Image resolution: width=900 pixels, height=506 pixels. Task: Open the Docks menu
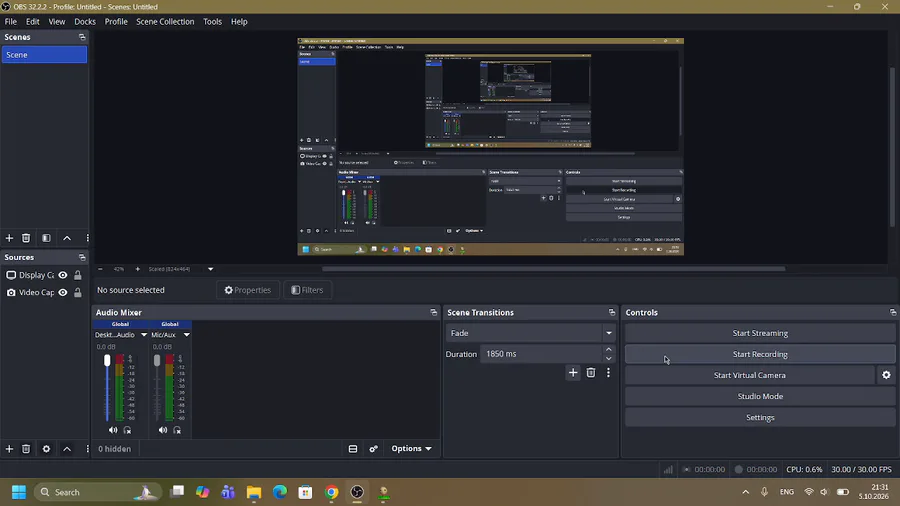click(x=85, y=22)
